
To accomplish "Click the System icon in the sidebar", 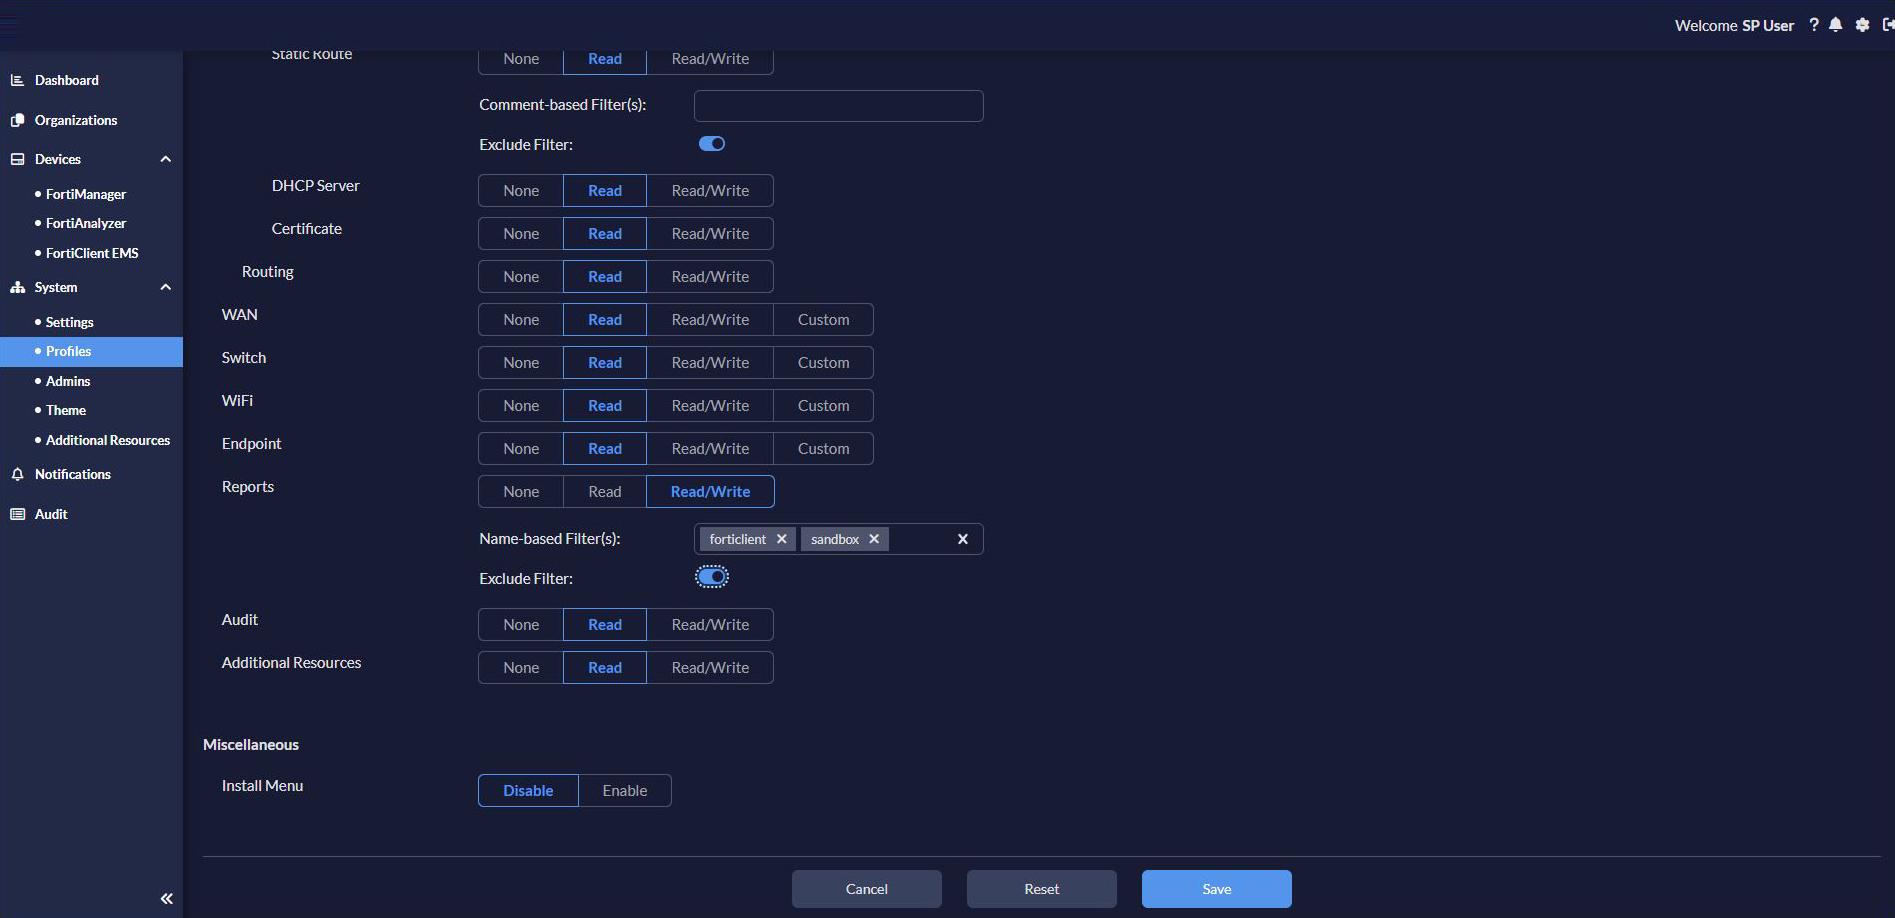I will click(x=17, y=287).
